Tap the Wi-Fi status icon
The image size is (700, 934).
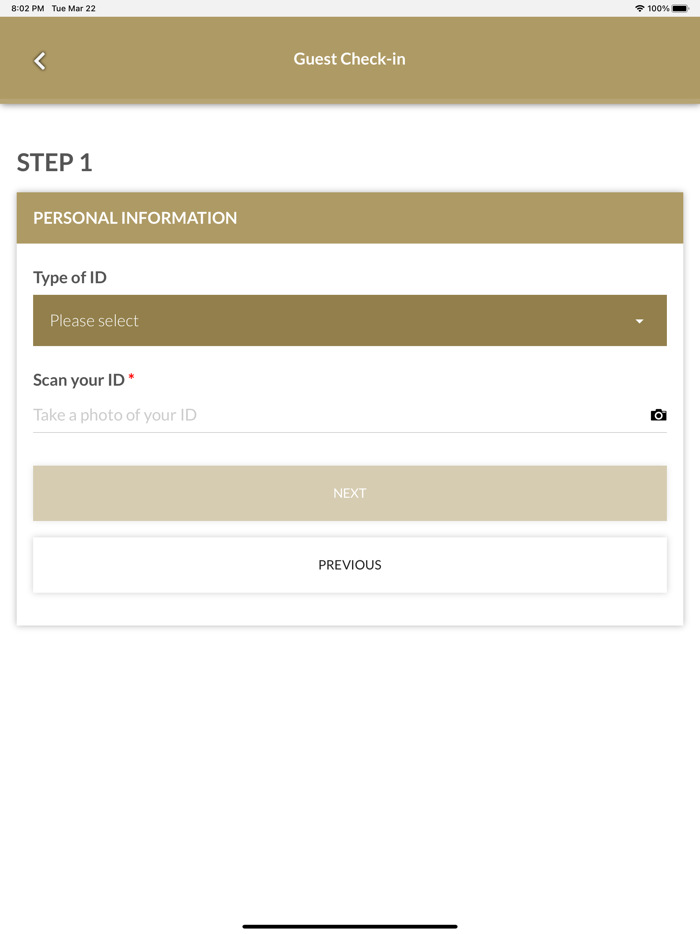tap(639, 8)
